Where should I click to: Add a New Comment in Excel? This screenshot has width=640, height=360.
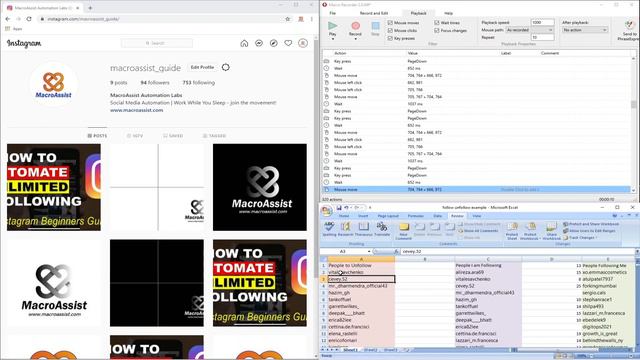(403, 231)
